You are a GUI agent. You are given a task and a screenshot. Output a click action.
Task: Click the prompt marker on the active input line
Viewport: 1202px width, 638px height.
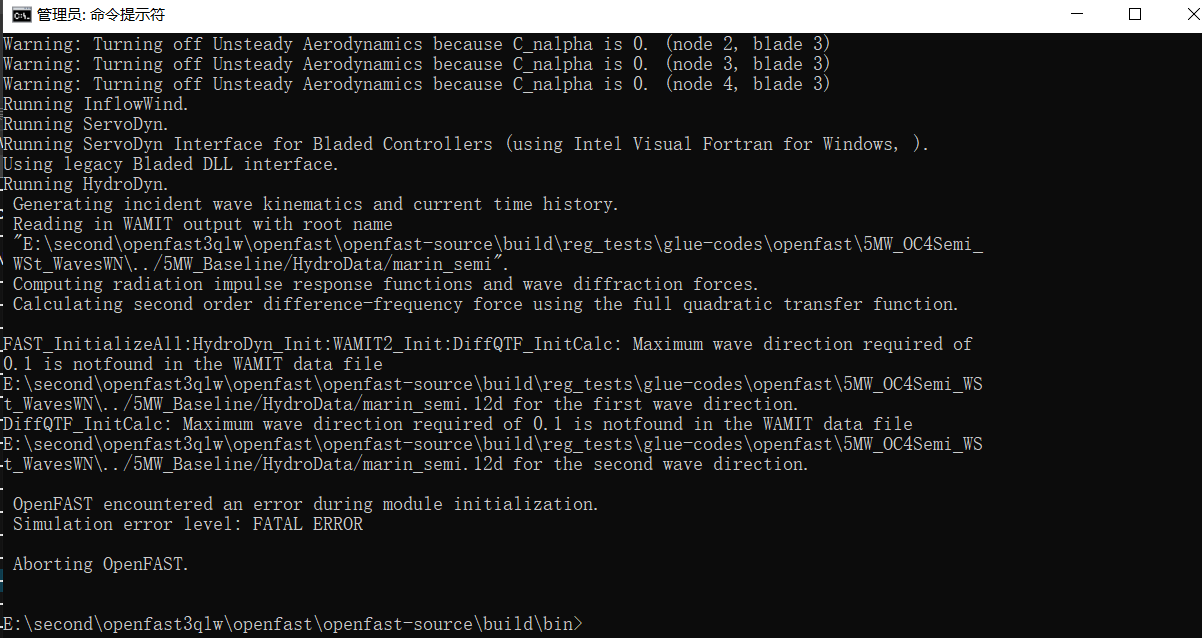578,623
